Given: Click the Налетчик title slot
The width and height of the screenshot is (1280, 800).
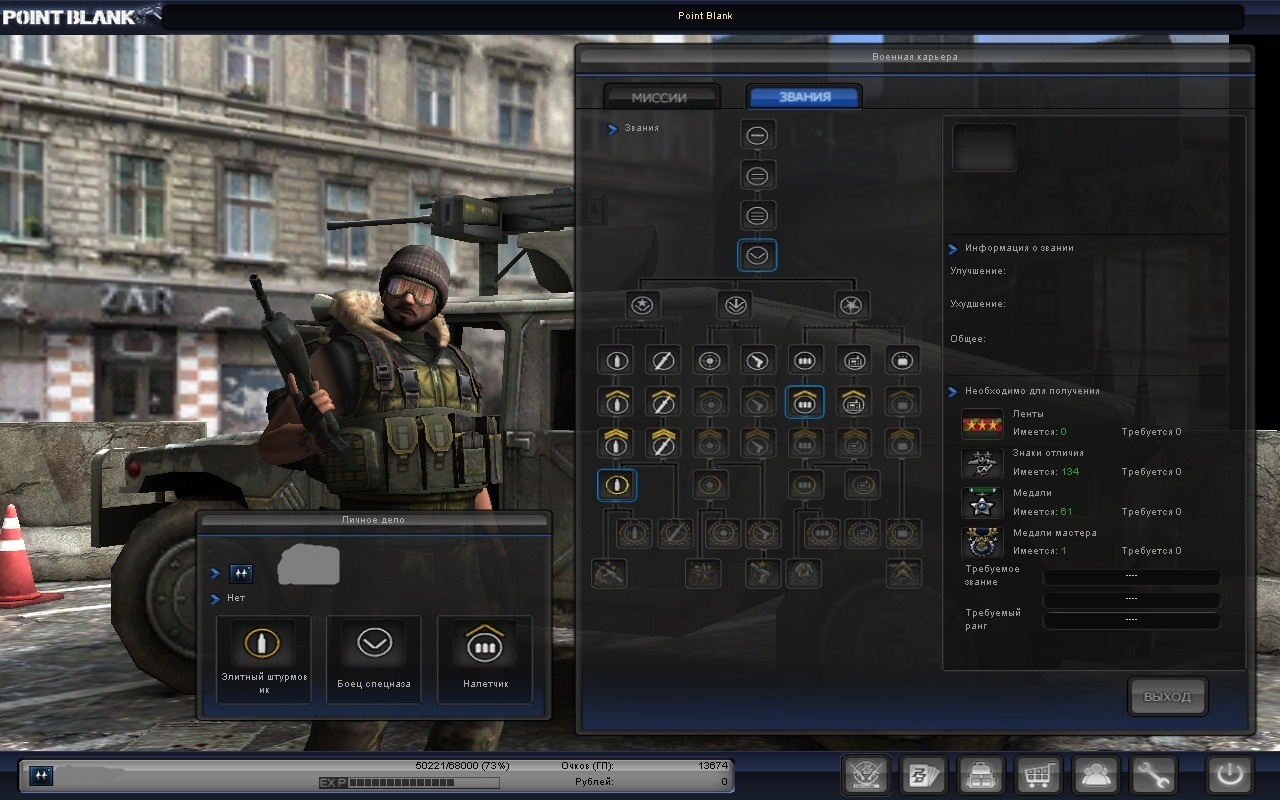Looking at the screenshot, I should [485, 658].
